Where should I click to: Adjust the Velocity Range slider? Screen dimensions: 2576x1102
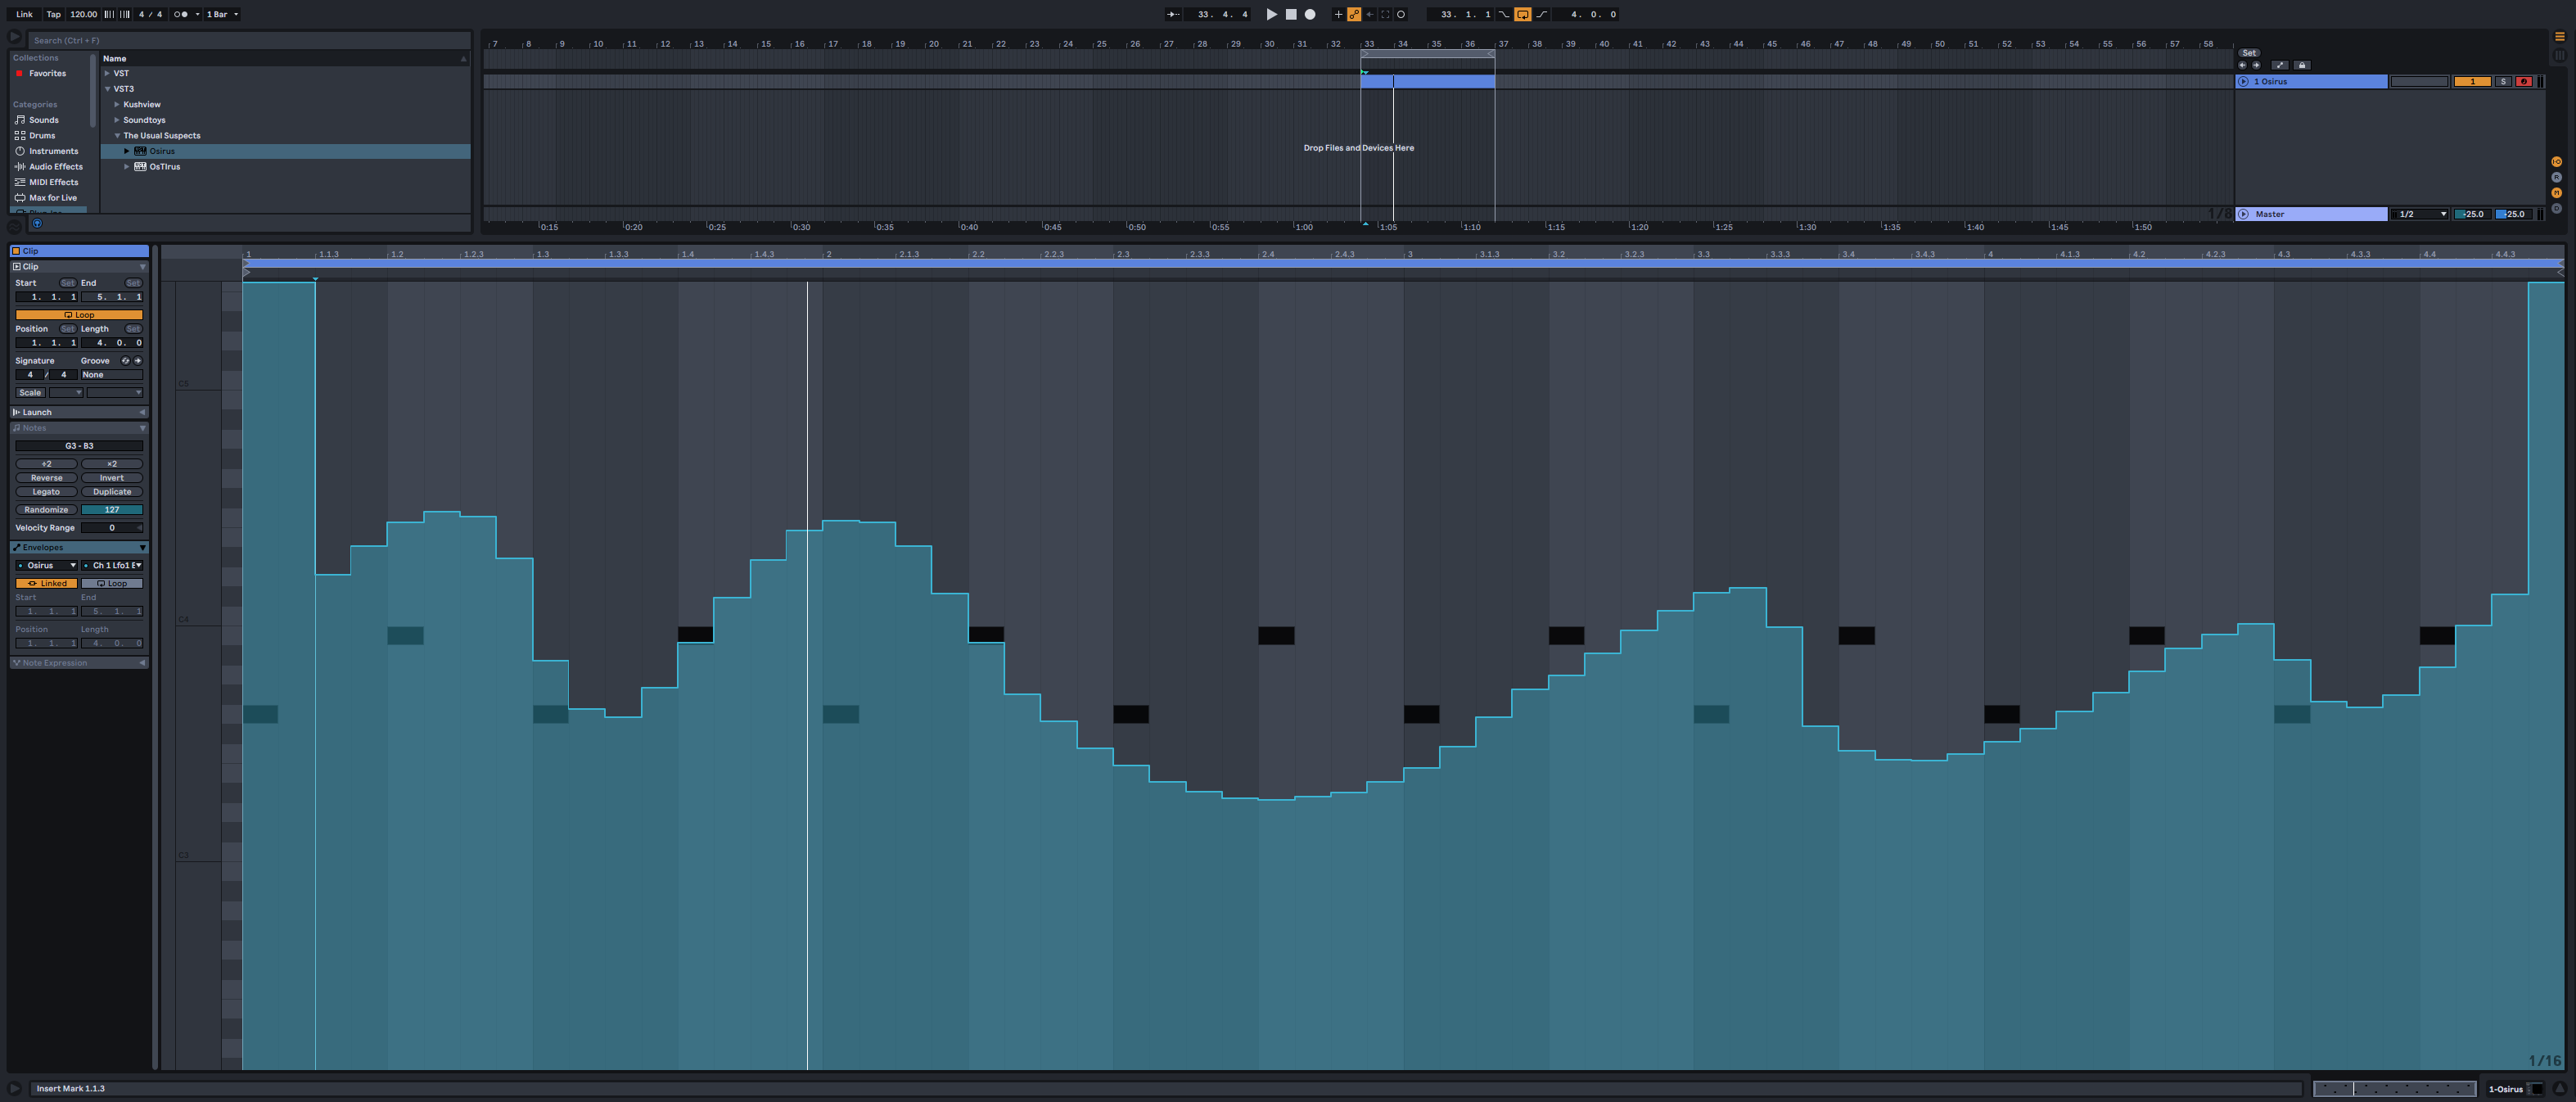pos(112,528)
